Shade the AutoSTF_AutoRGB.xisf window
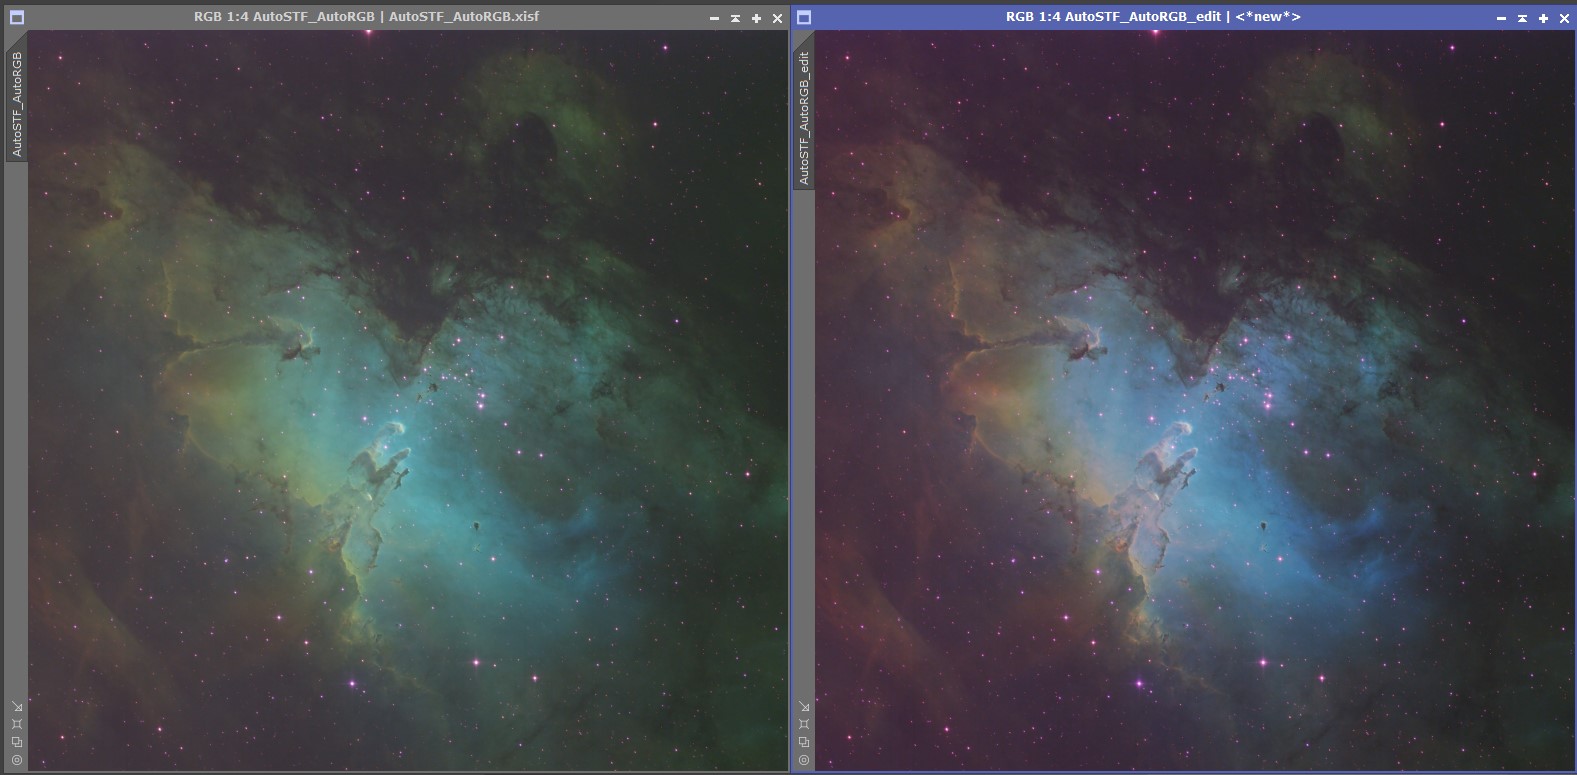1577x775 pixels. coord(735,18)
